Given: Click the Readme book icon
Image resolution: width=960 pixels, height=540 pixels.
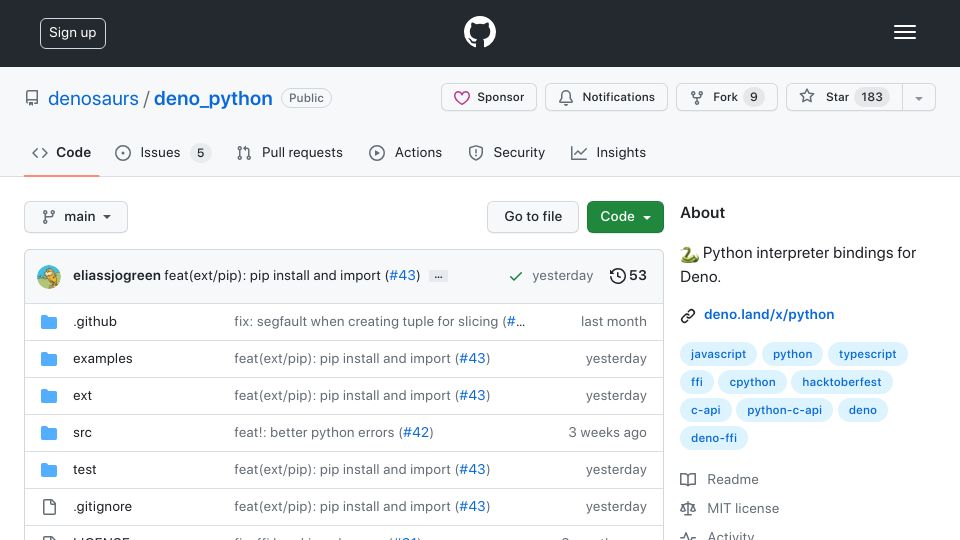Looking at the screenshot, I should (x=688, y=479).
